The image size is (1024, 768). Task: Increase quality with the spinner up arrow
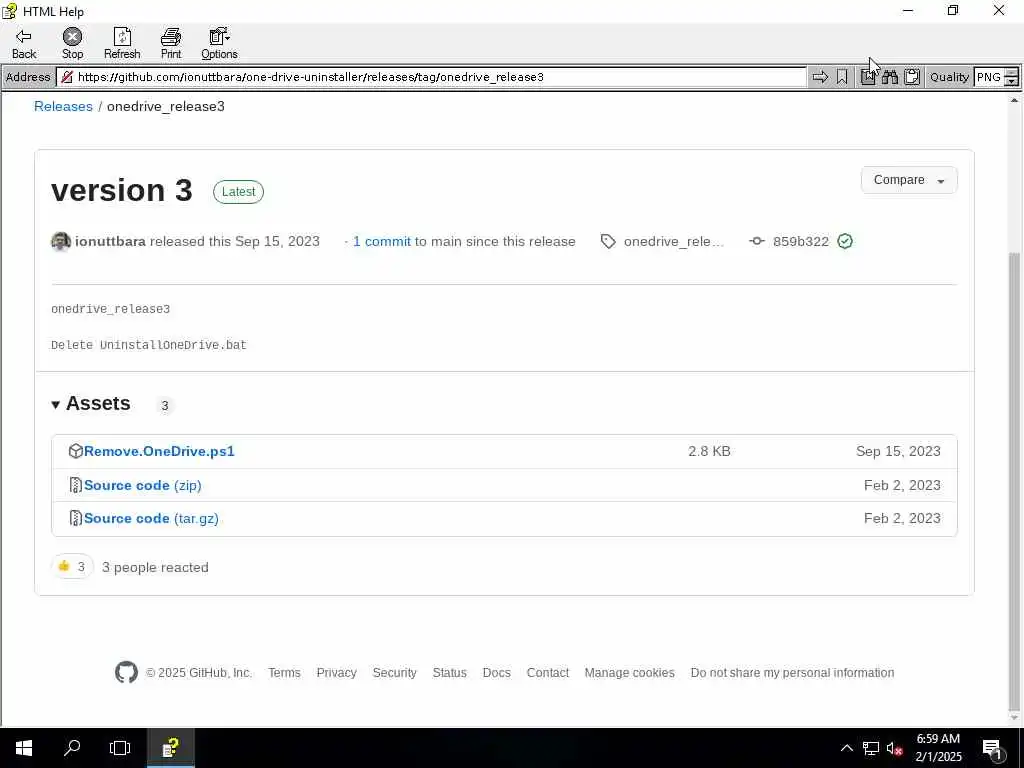1012,72
